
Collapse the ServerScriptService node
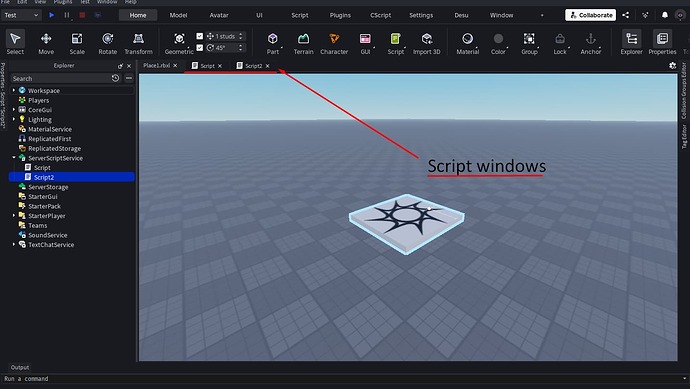point(14,158)
